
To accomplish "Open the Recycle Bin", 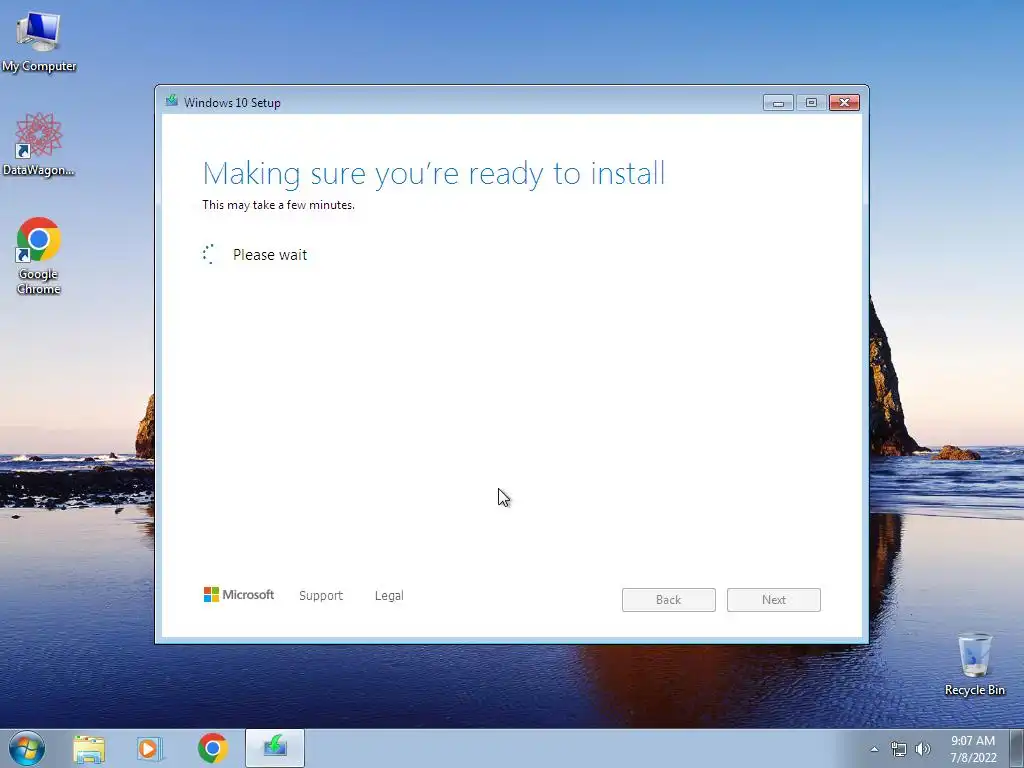I will [974, 664].
